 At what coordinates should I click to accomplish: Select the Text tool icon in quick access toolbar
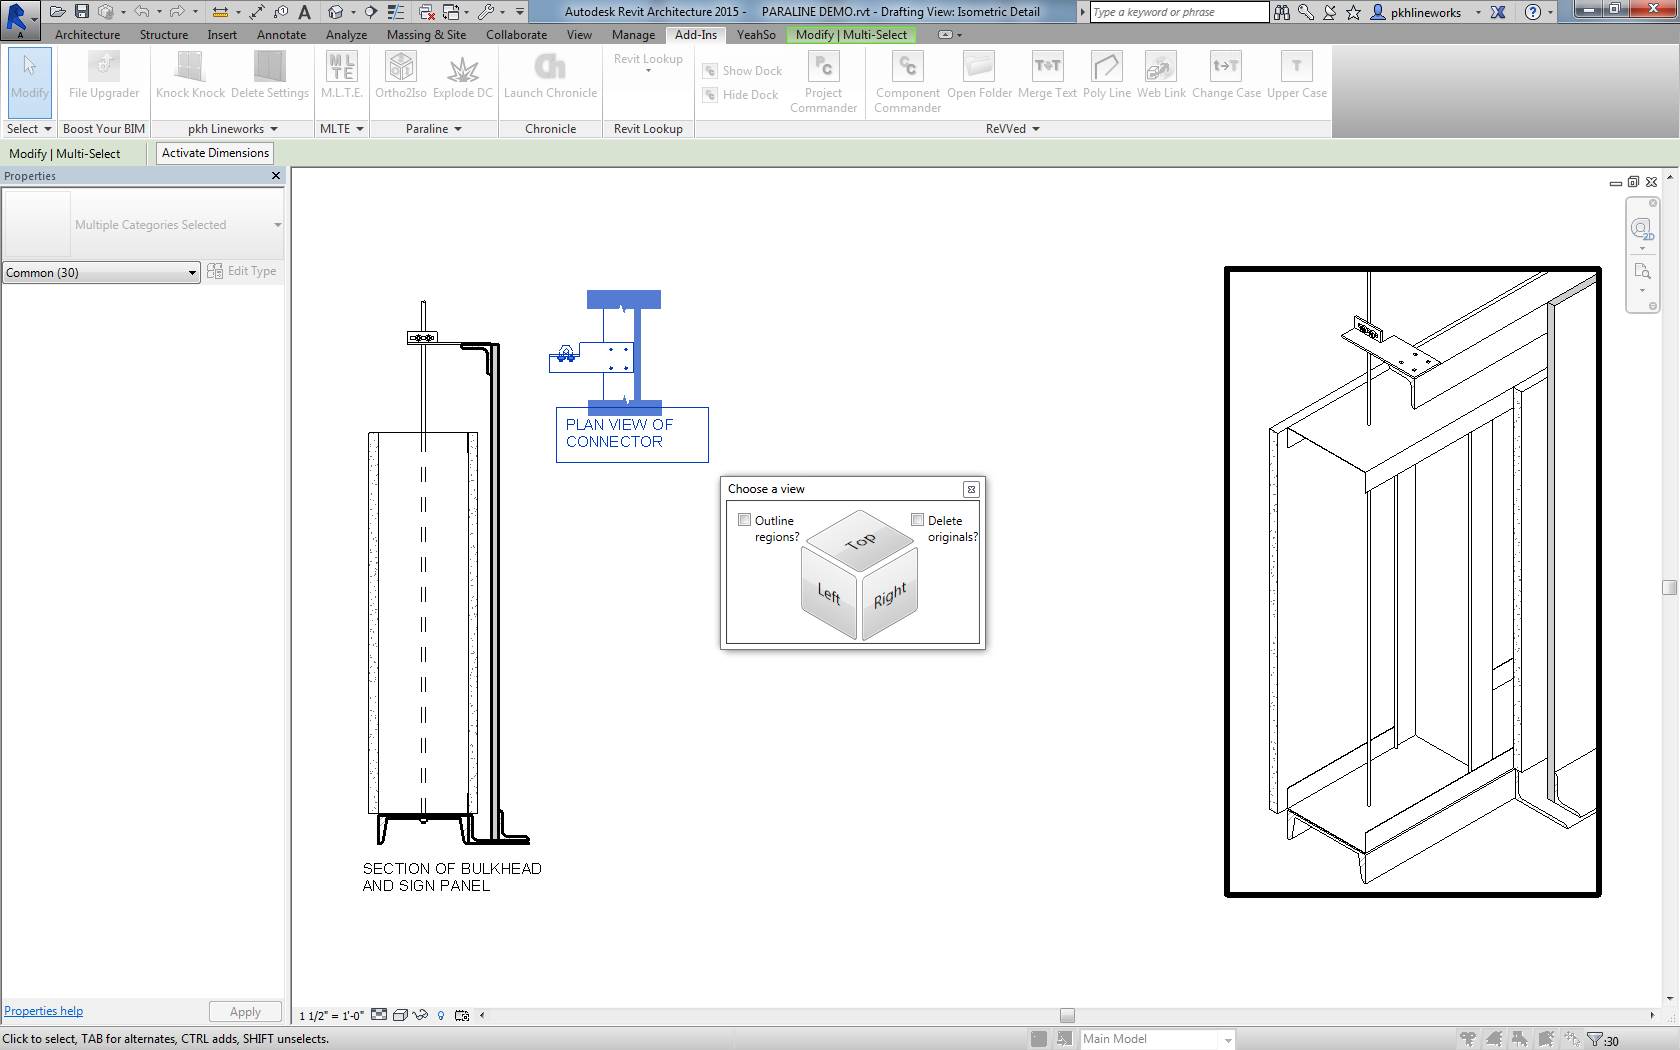(304, 12)
